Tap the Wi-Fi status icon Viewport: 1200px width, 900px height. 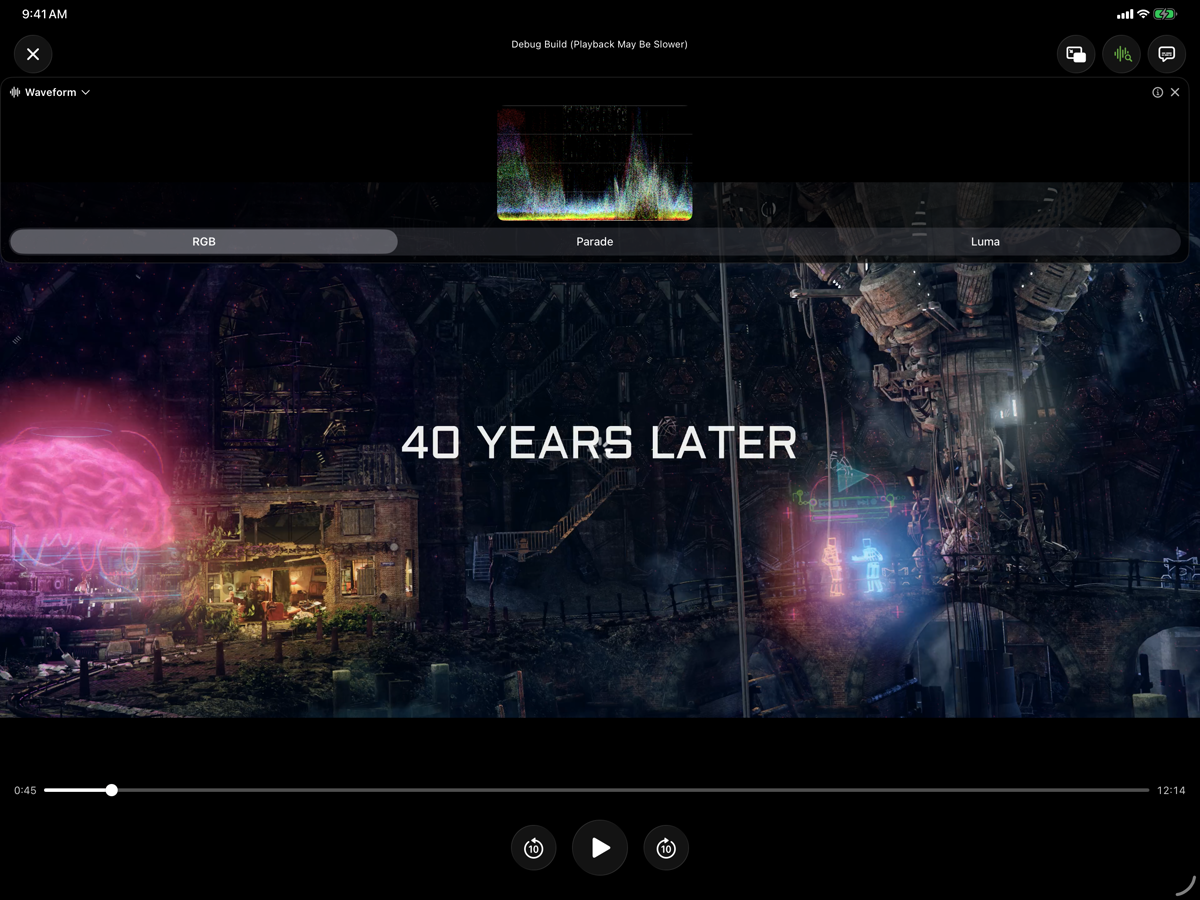tap(1143, 14)
